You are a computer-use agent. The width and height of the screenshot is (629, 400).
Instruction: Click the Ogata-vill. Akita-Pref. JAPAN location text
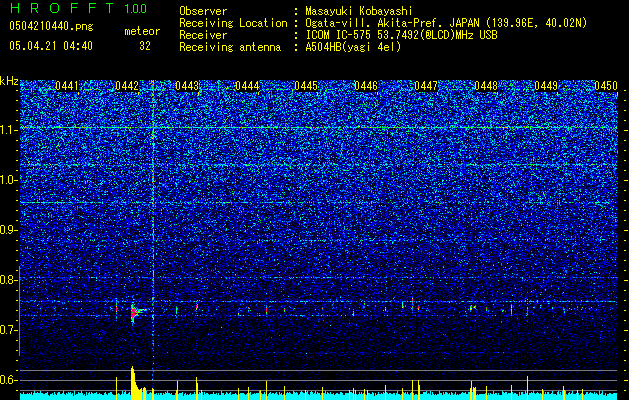pos(446,23)
